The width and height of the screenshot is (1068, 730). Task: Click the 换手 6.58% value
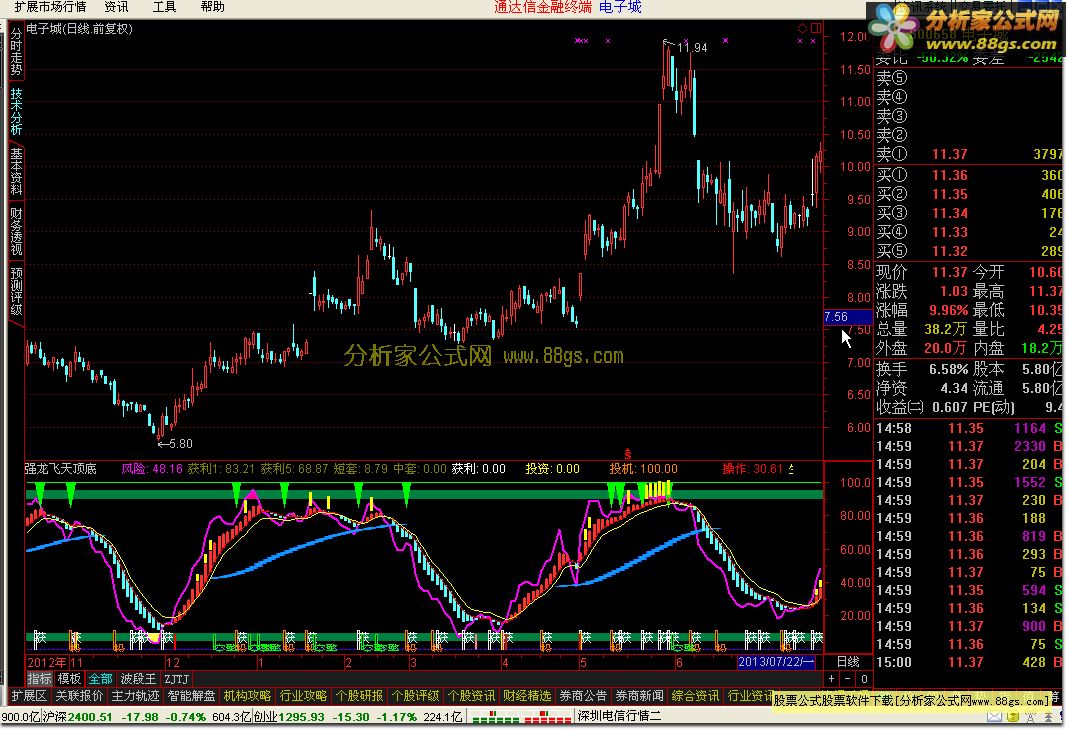point(948,370)
